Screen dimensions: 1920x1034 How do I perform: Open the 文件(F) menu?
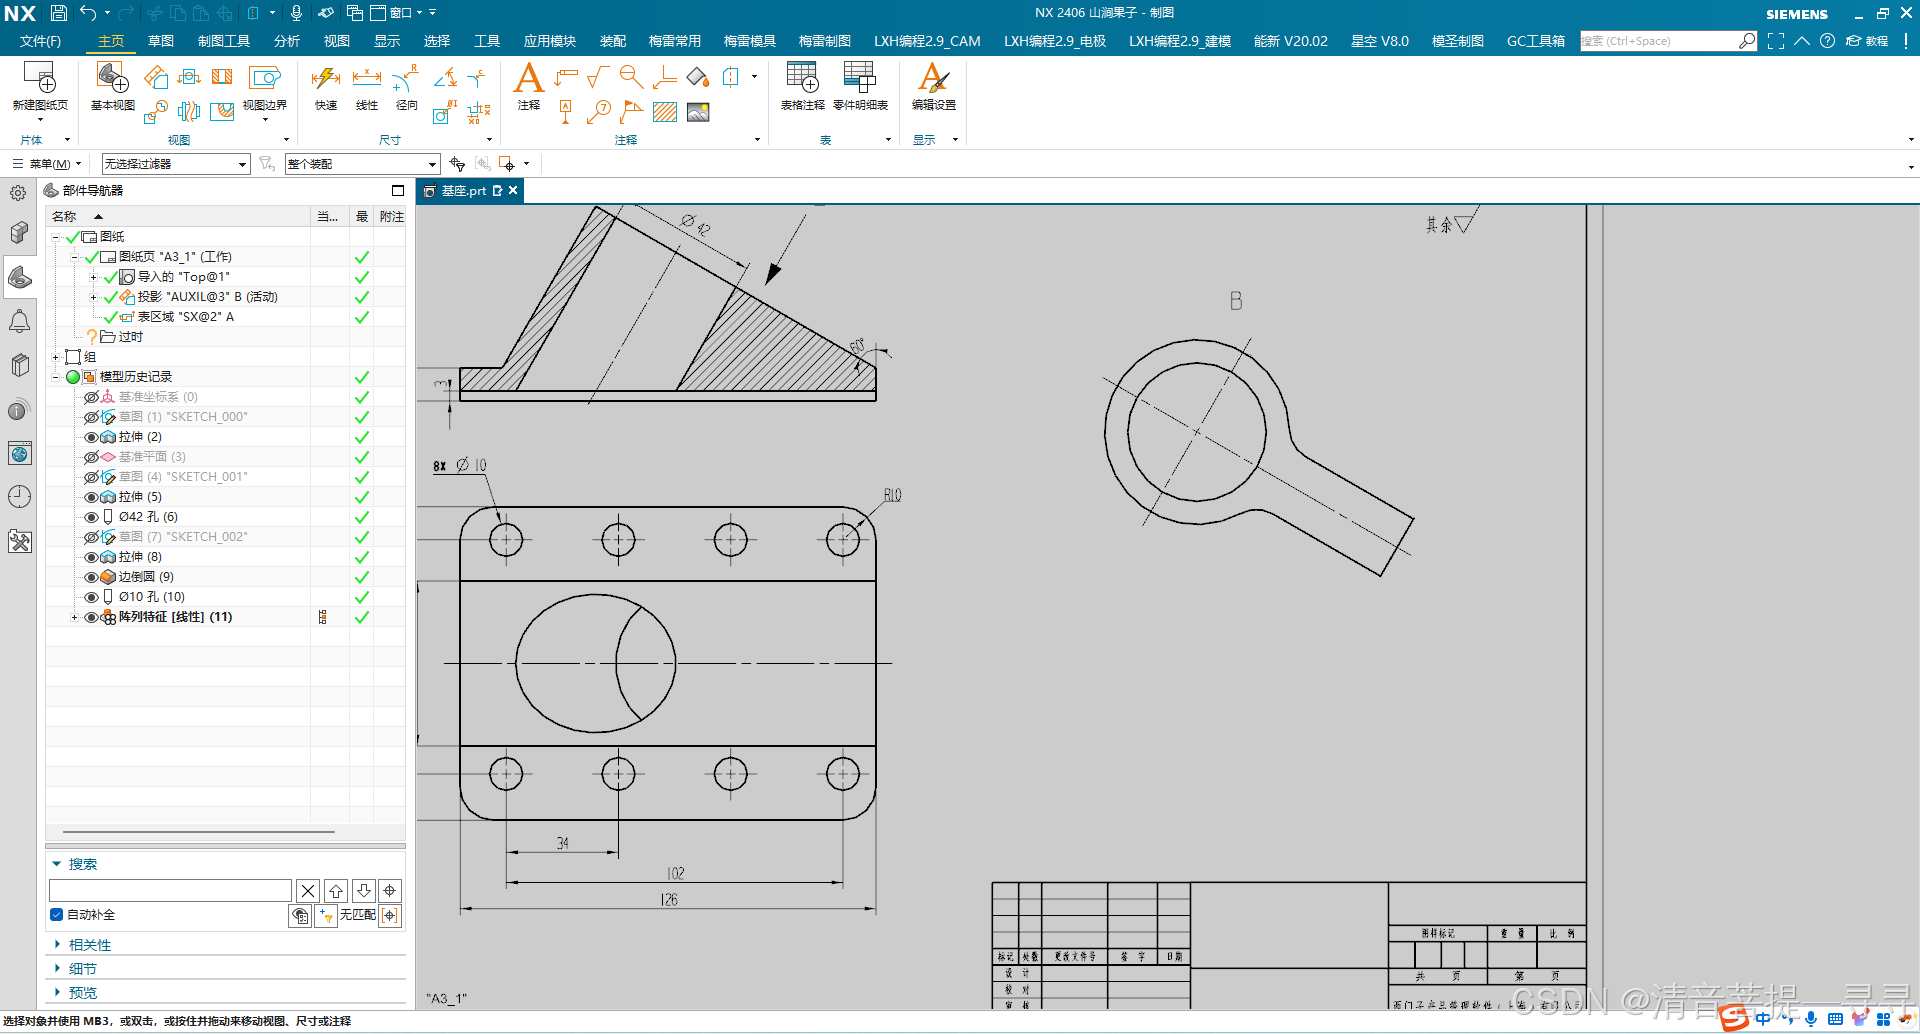[x=40, y=41]
